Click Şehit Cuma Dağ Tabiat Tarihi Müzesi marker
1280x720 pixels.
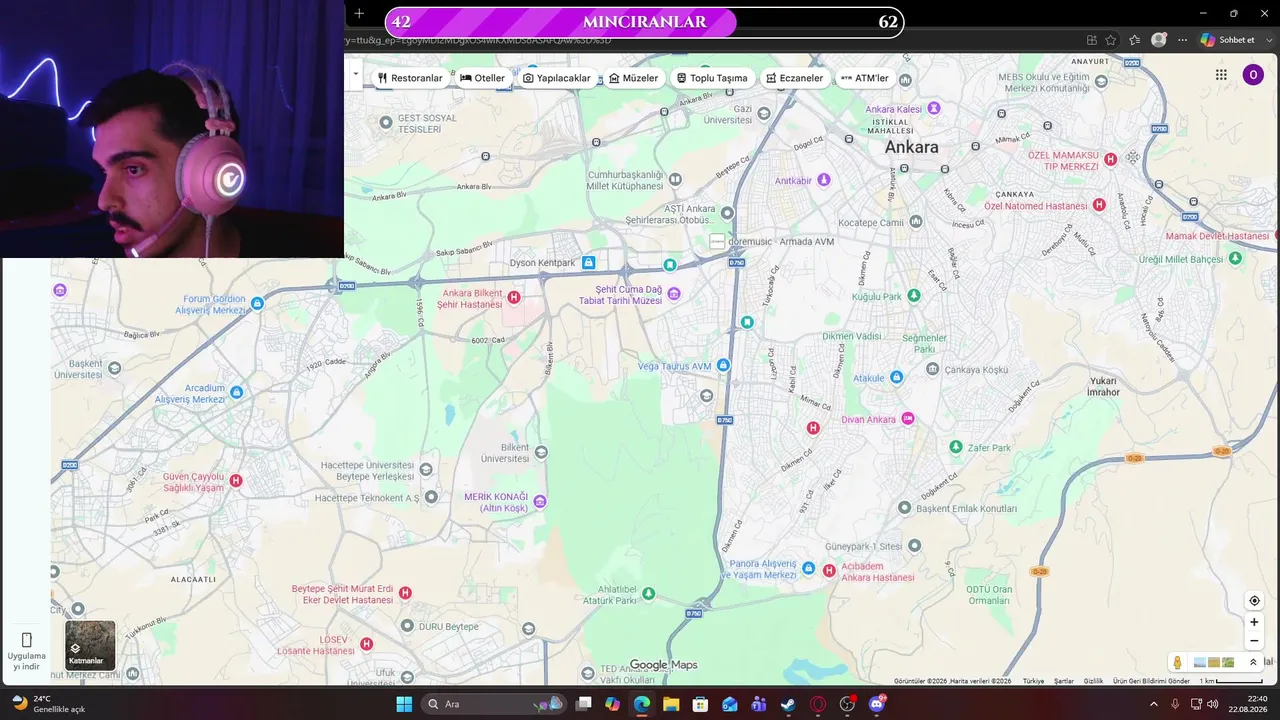[674, 294]
